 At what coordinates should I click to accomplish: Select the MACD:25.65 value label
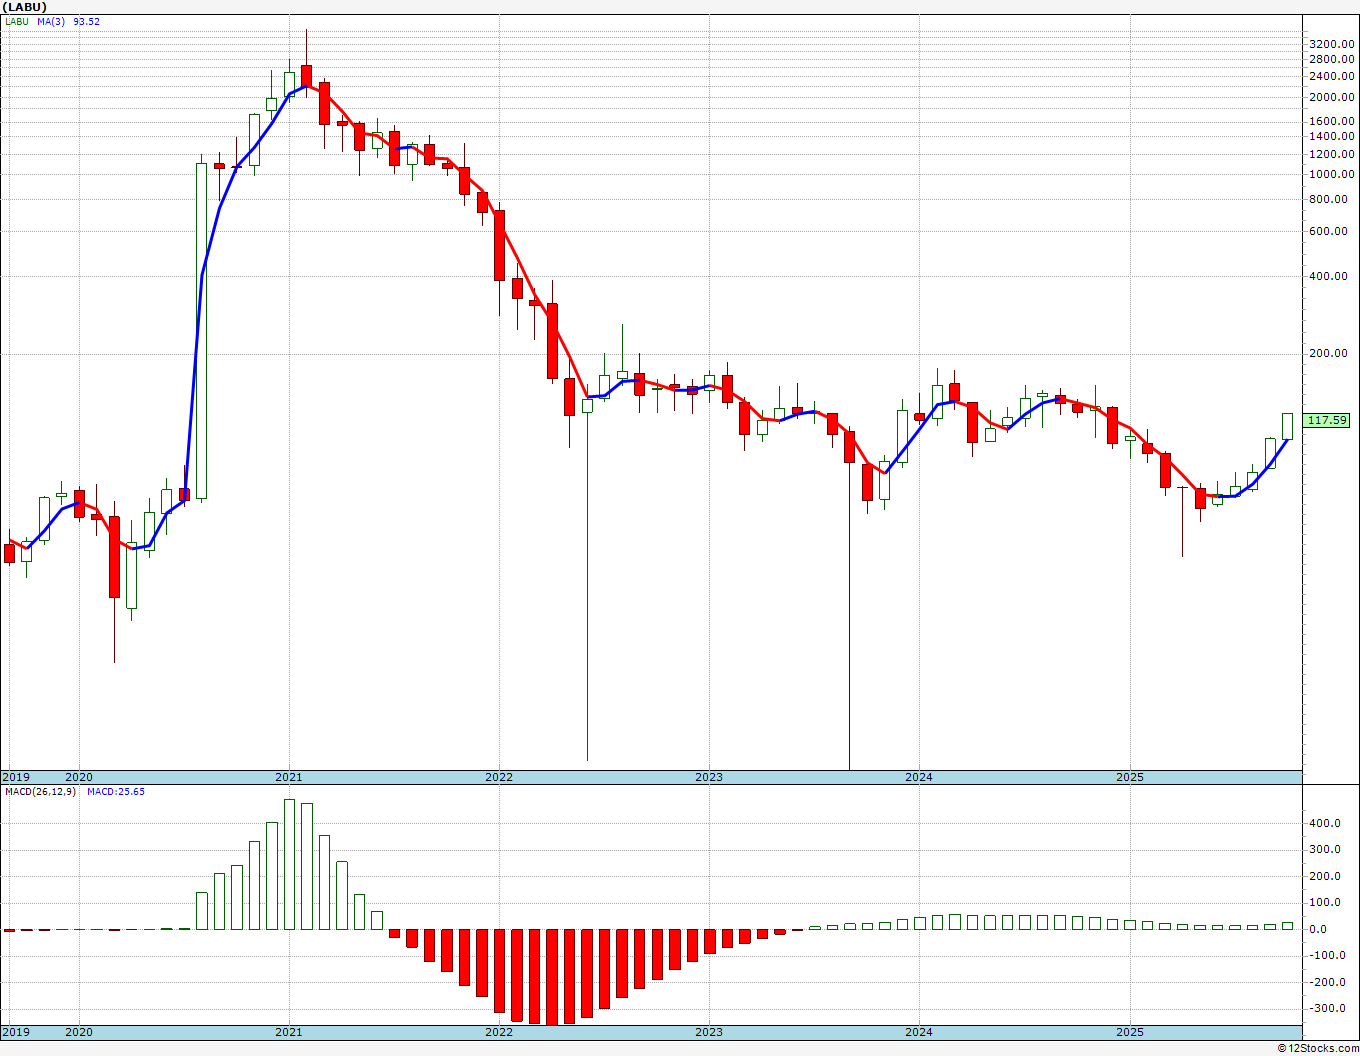pyautogui.click(x=115, y=792)
